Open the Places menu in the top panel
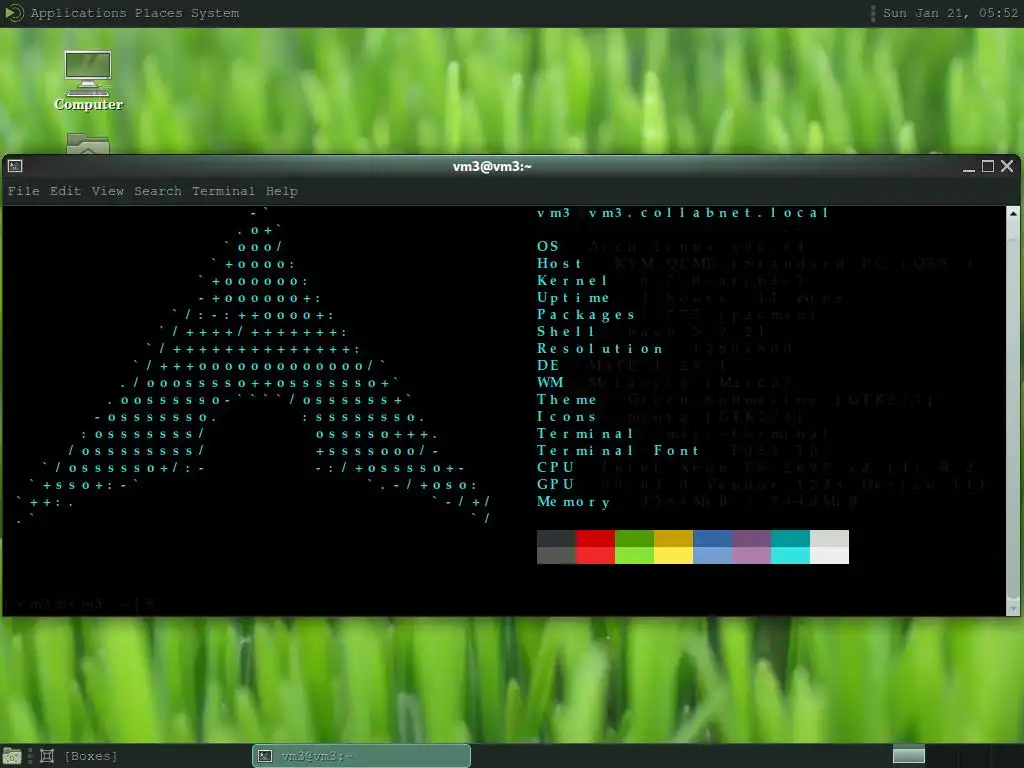This screenshot has width=1024, height=768. pyautogui.click(x=159, y=13)
